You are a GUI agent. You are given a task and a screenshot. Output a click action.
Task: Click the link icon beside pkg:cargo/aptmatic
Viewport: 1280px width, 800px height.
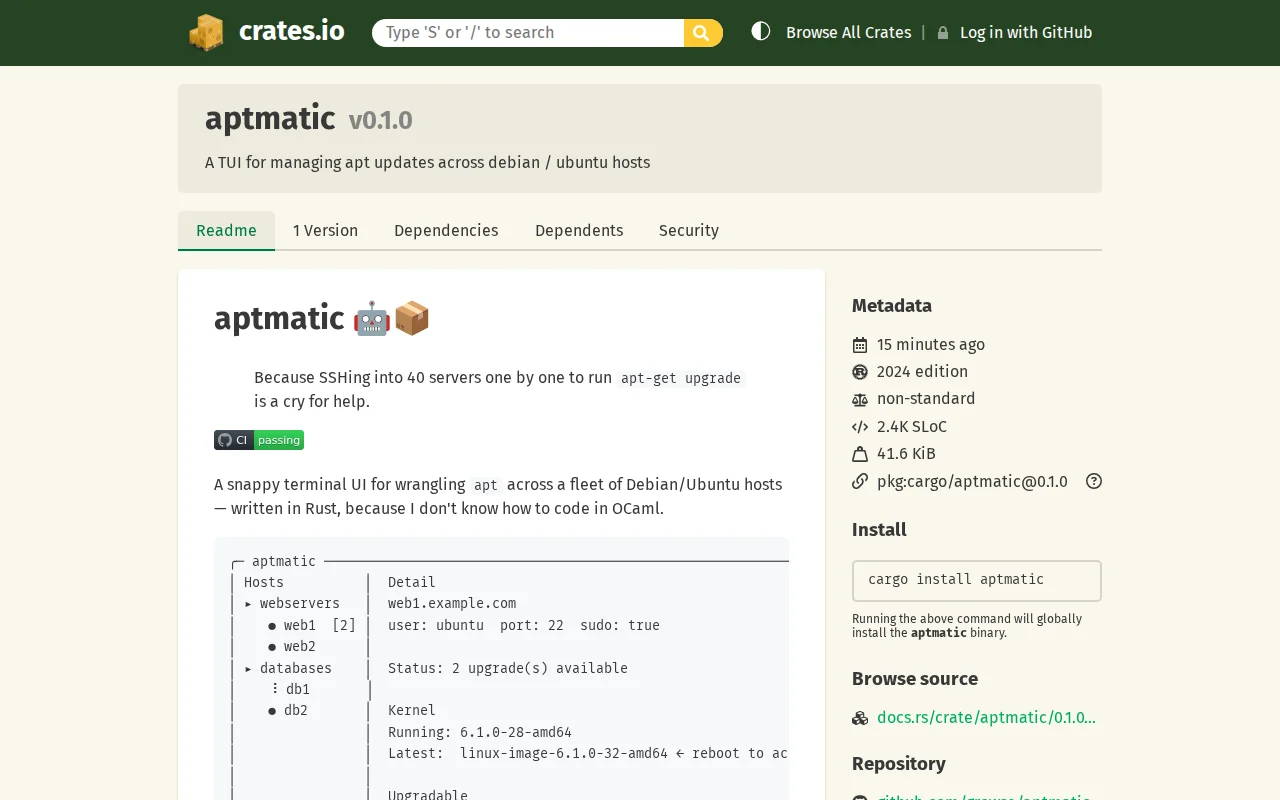[860, 481]
